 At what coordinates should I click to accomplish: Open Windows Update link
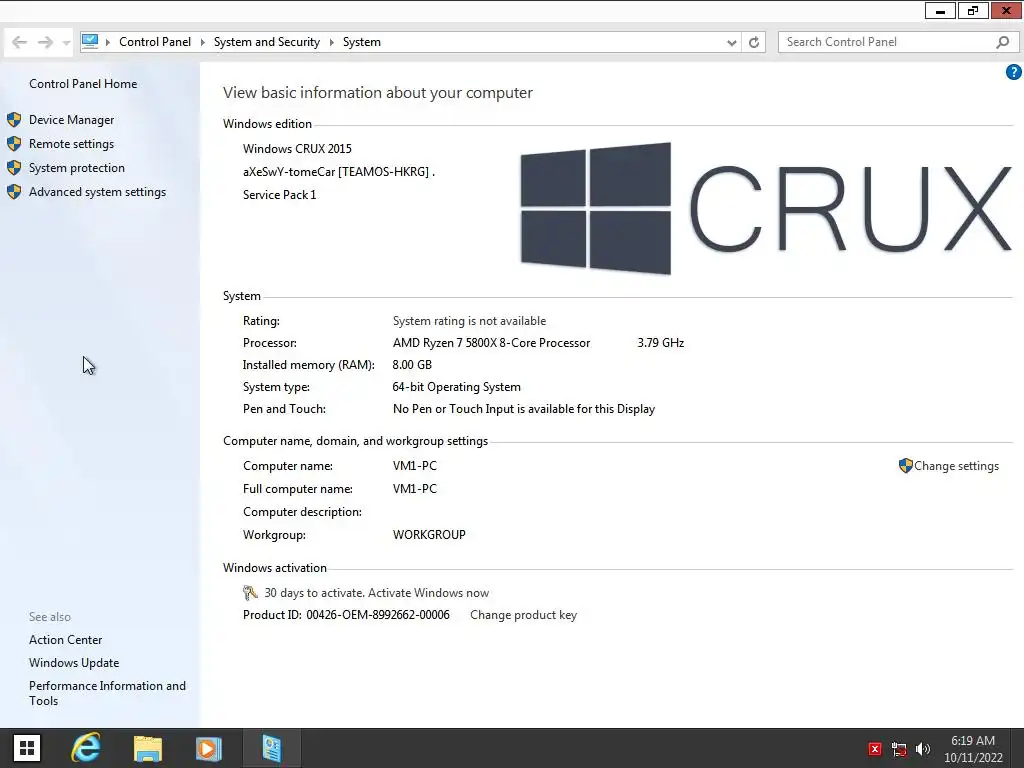[x=74, y=663]
